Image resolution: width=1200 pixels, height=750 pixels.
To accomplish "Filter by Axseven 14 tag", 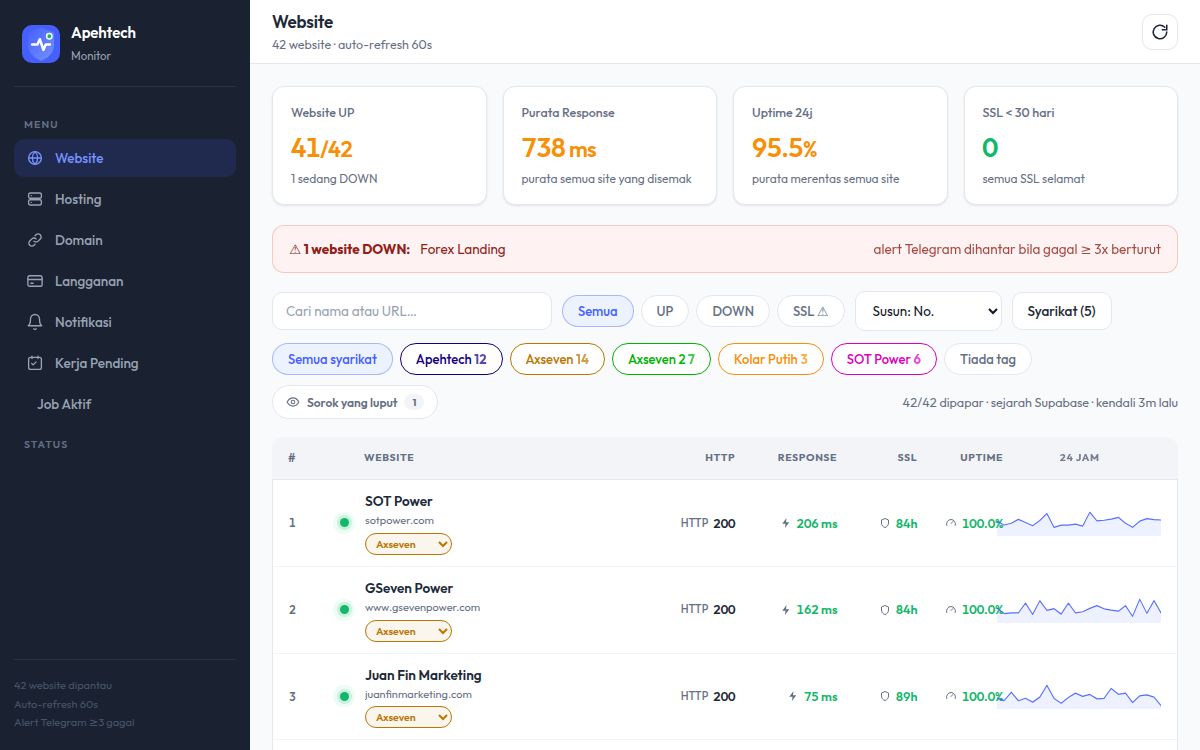I will (x=557, y=359).
